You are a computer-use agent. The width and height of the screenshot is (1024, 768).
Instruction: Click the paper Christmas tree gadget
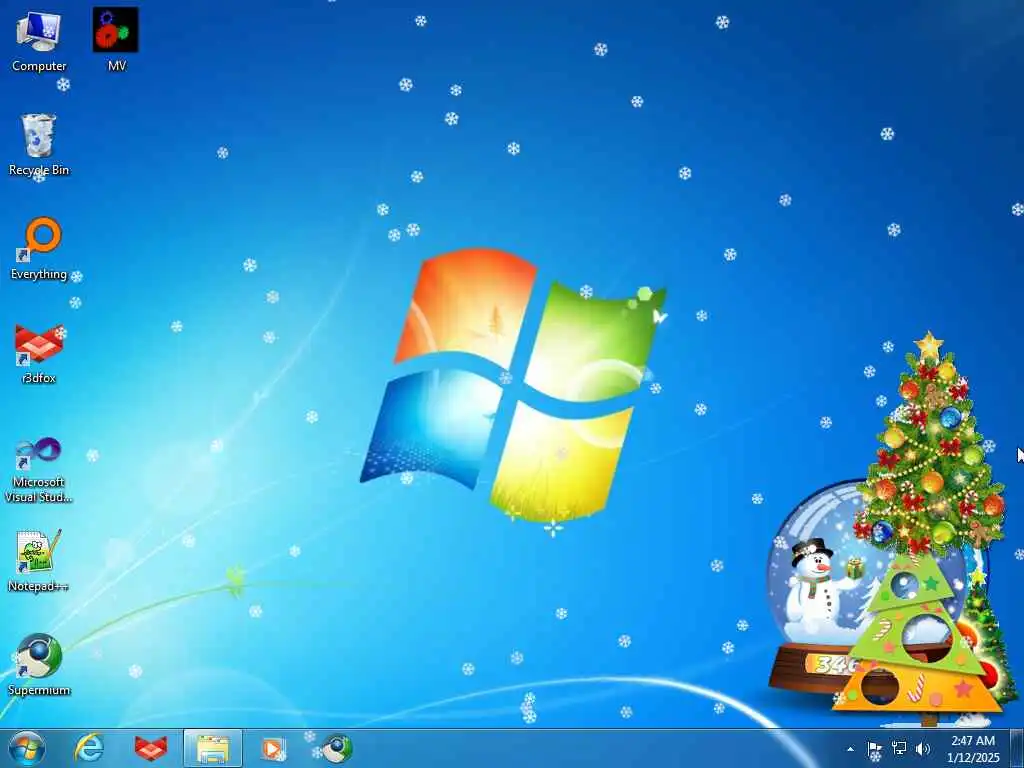tap(918, 640)
